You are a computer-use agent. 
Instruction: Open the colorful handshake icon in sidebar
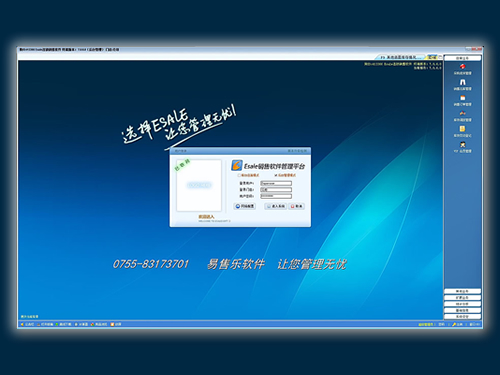pyautogui.click(x=462, y=113)
